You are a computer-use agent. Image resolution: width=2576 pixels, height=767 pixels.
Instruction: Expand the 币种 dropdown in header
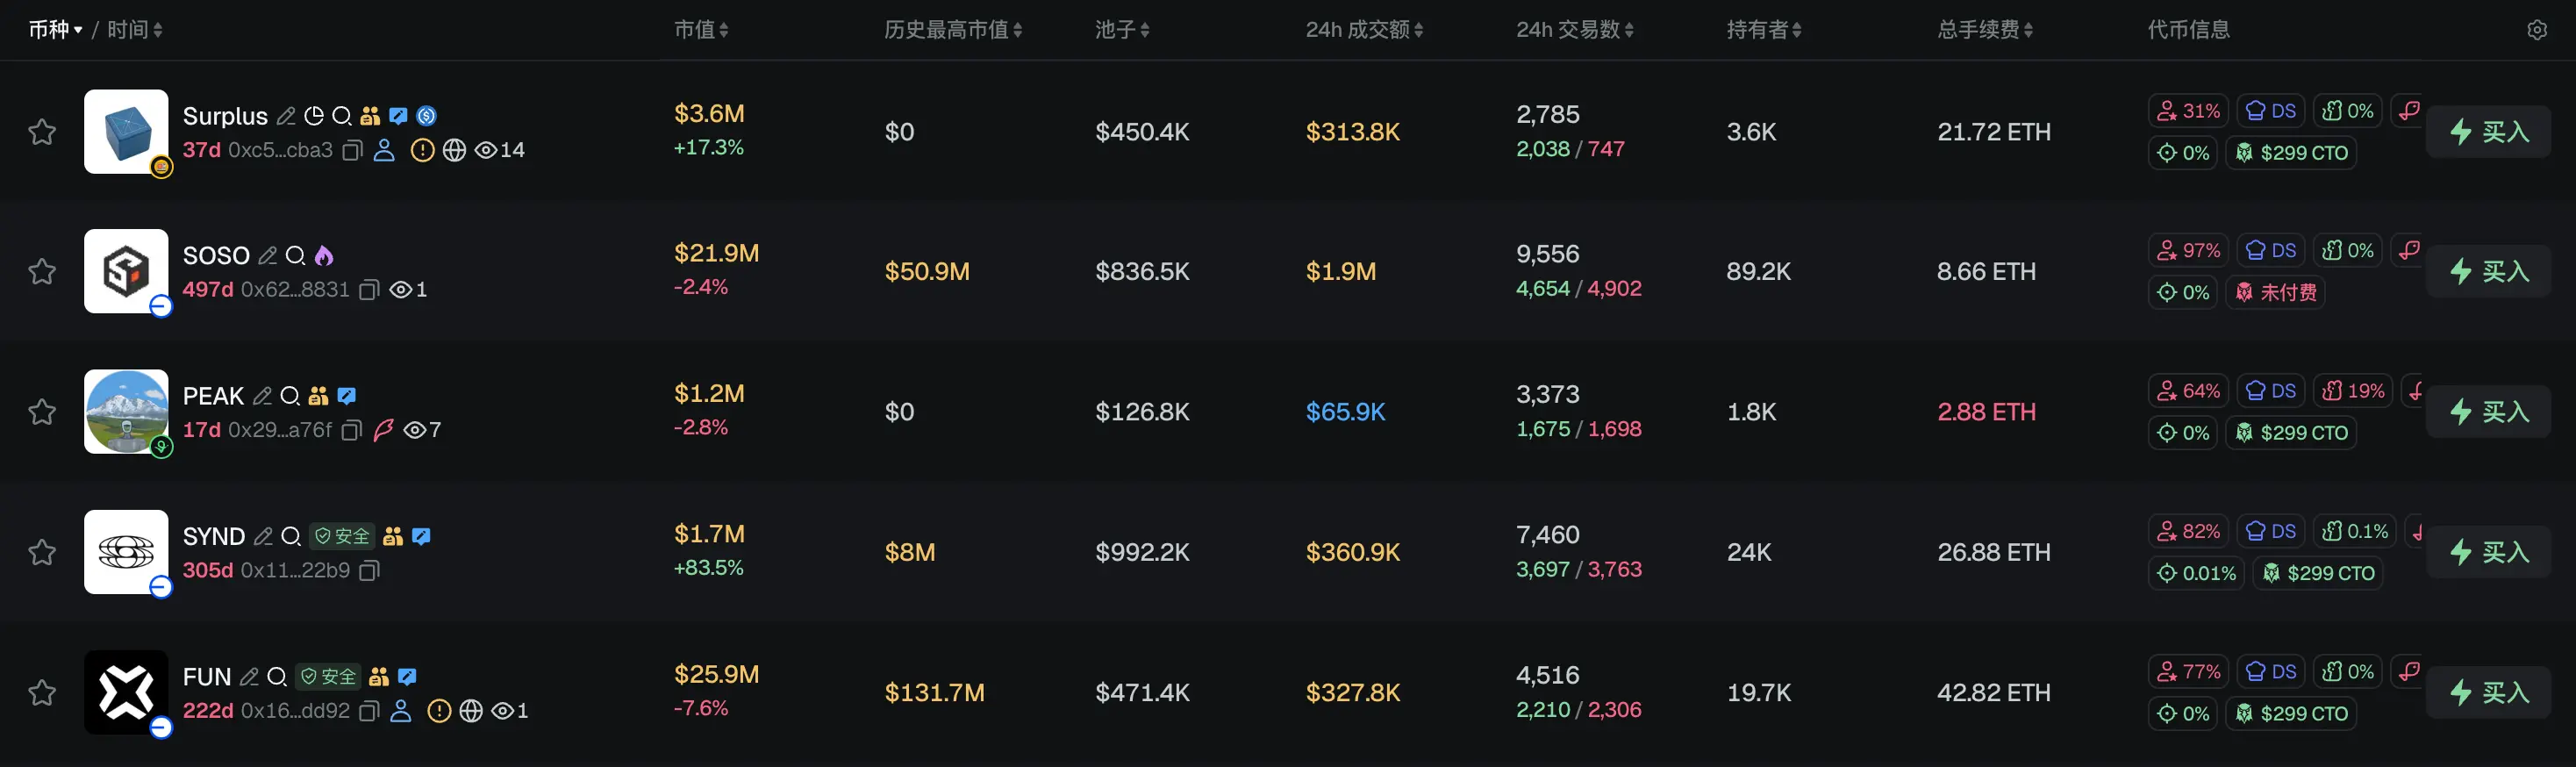(55, 30)
